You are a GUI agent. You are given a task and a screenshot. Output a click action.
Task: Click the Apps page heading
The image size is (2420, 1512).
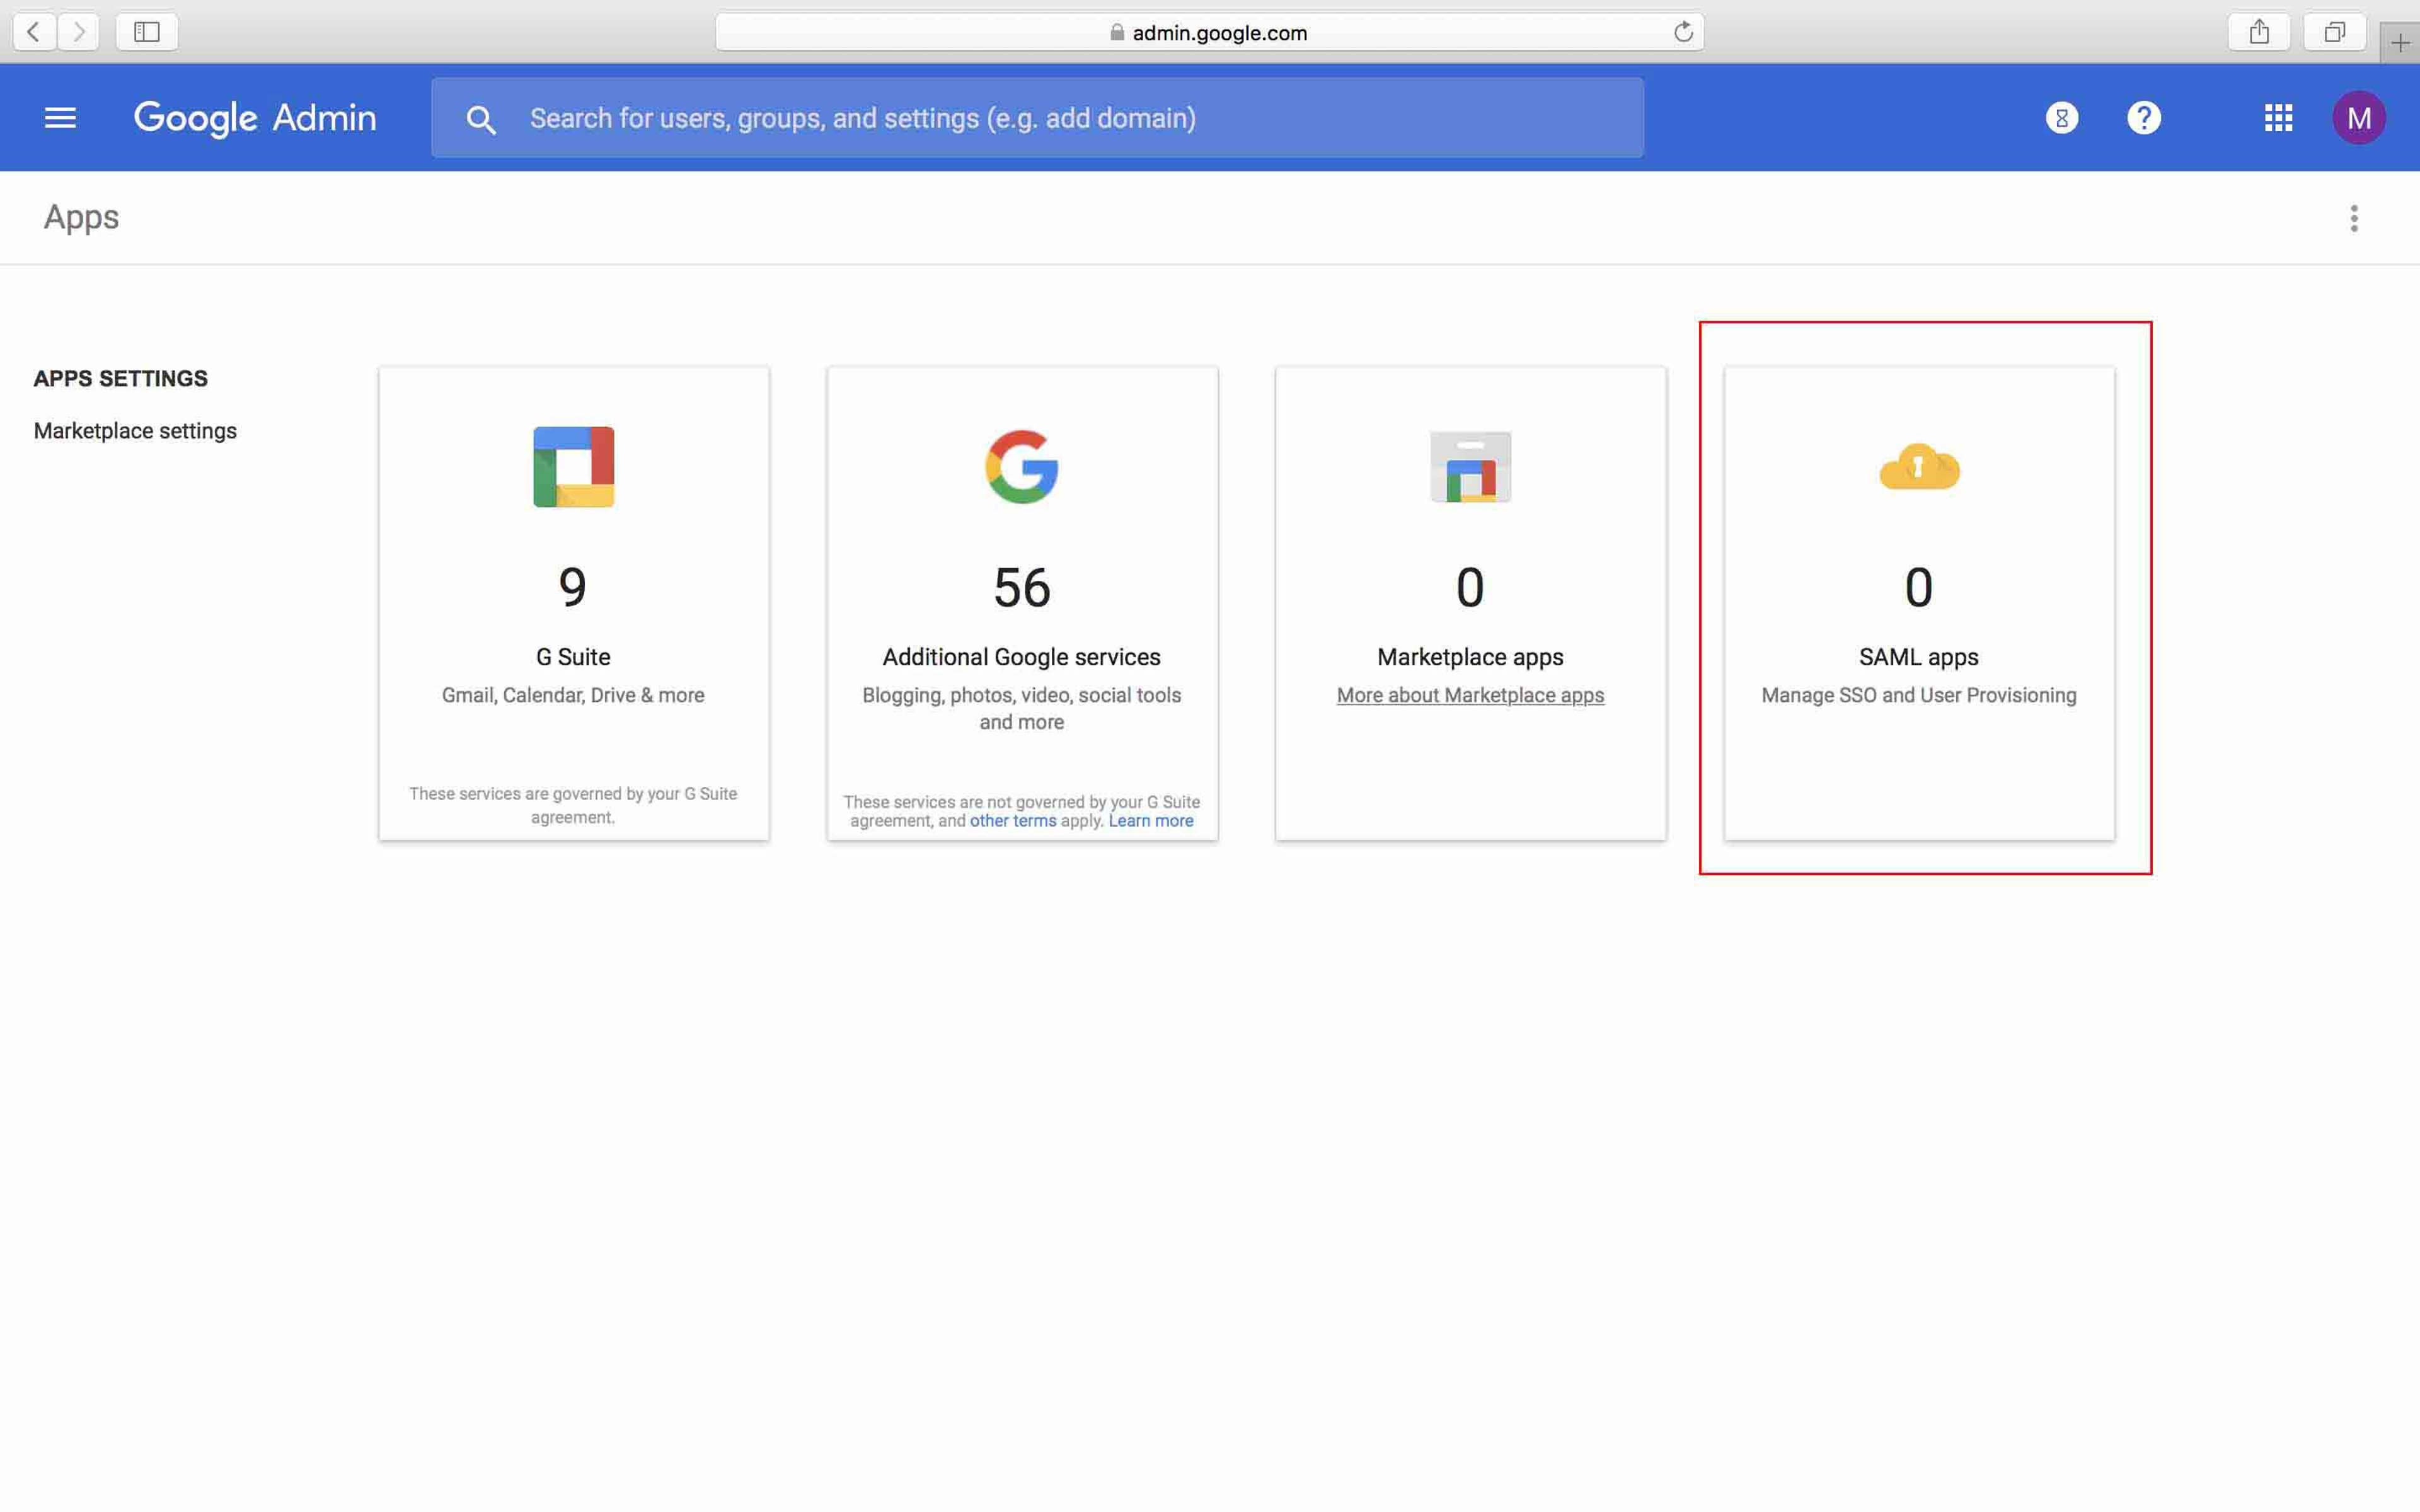coord(81,217)
